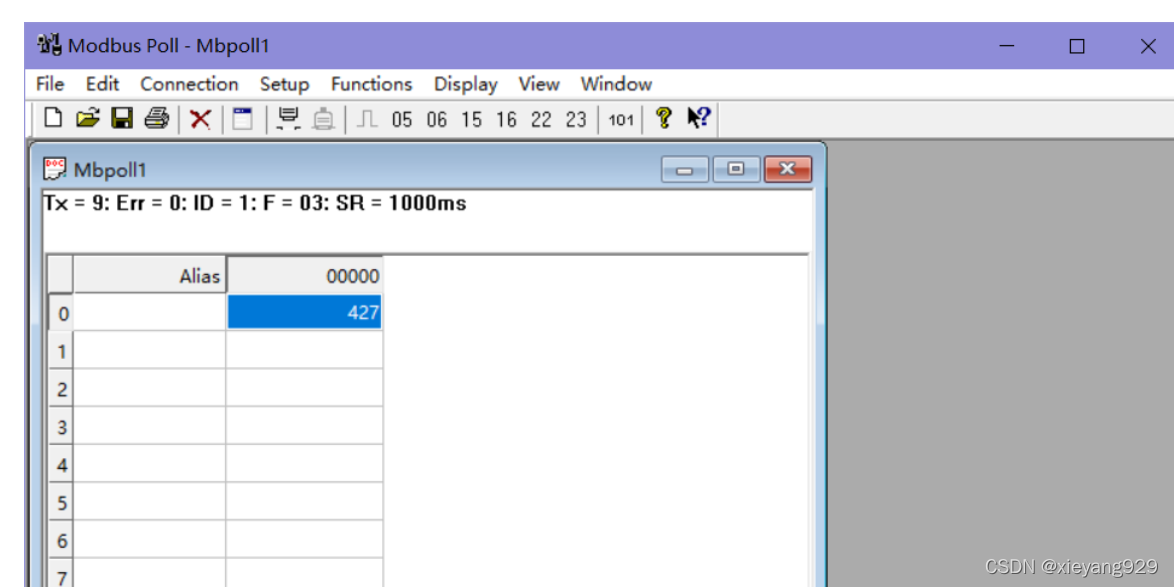
Task: Open the View menu
Action: tap(539, 84)
